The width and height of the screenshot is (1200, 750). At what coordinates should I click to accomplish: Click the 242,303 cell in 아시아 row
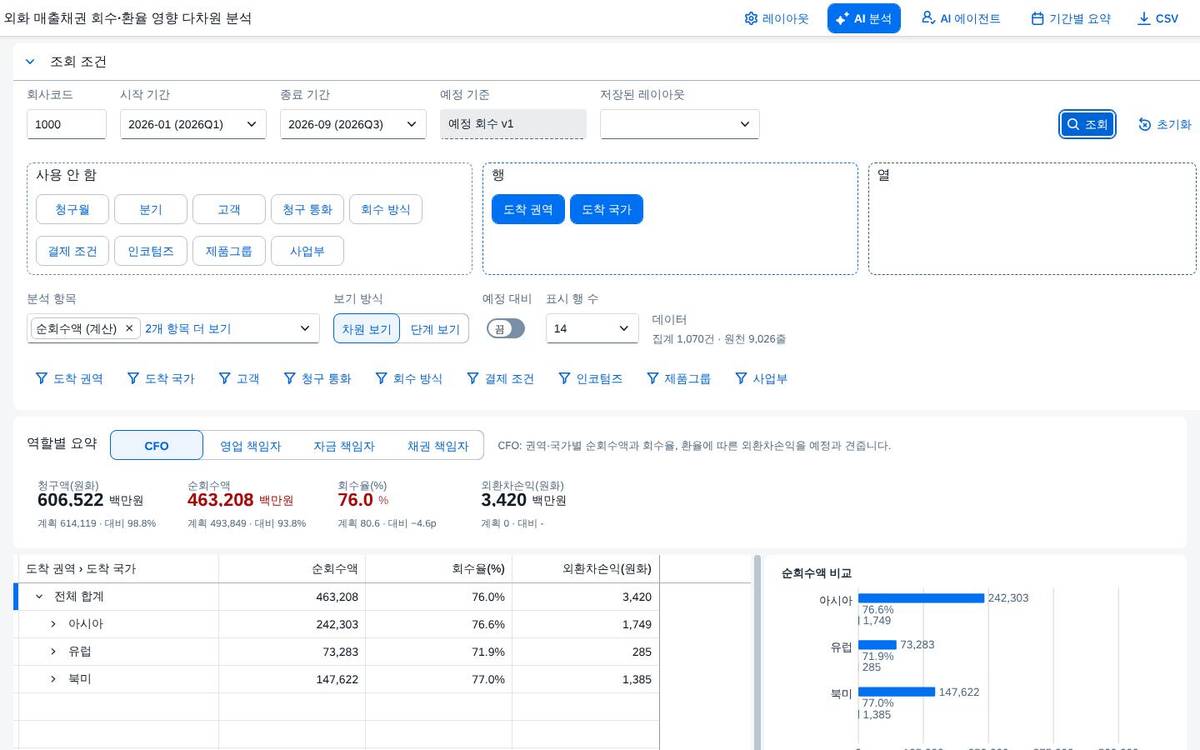tap(292, 624)
